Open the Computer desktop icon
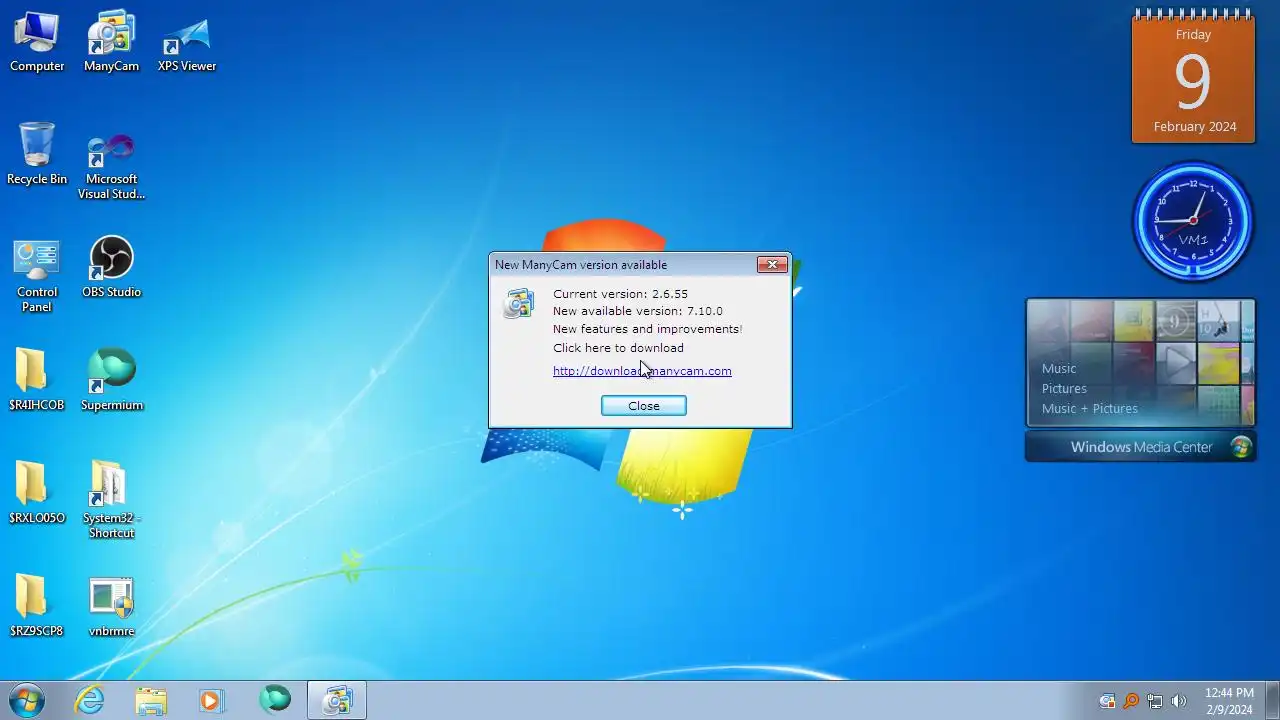 point(37,43)
